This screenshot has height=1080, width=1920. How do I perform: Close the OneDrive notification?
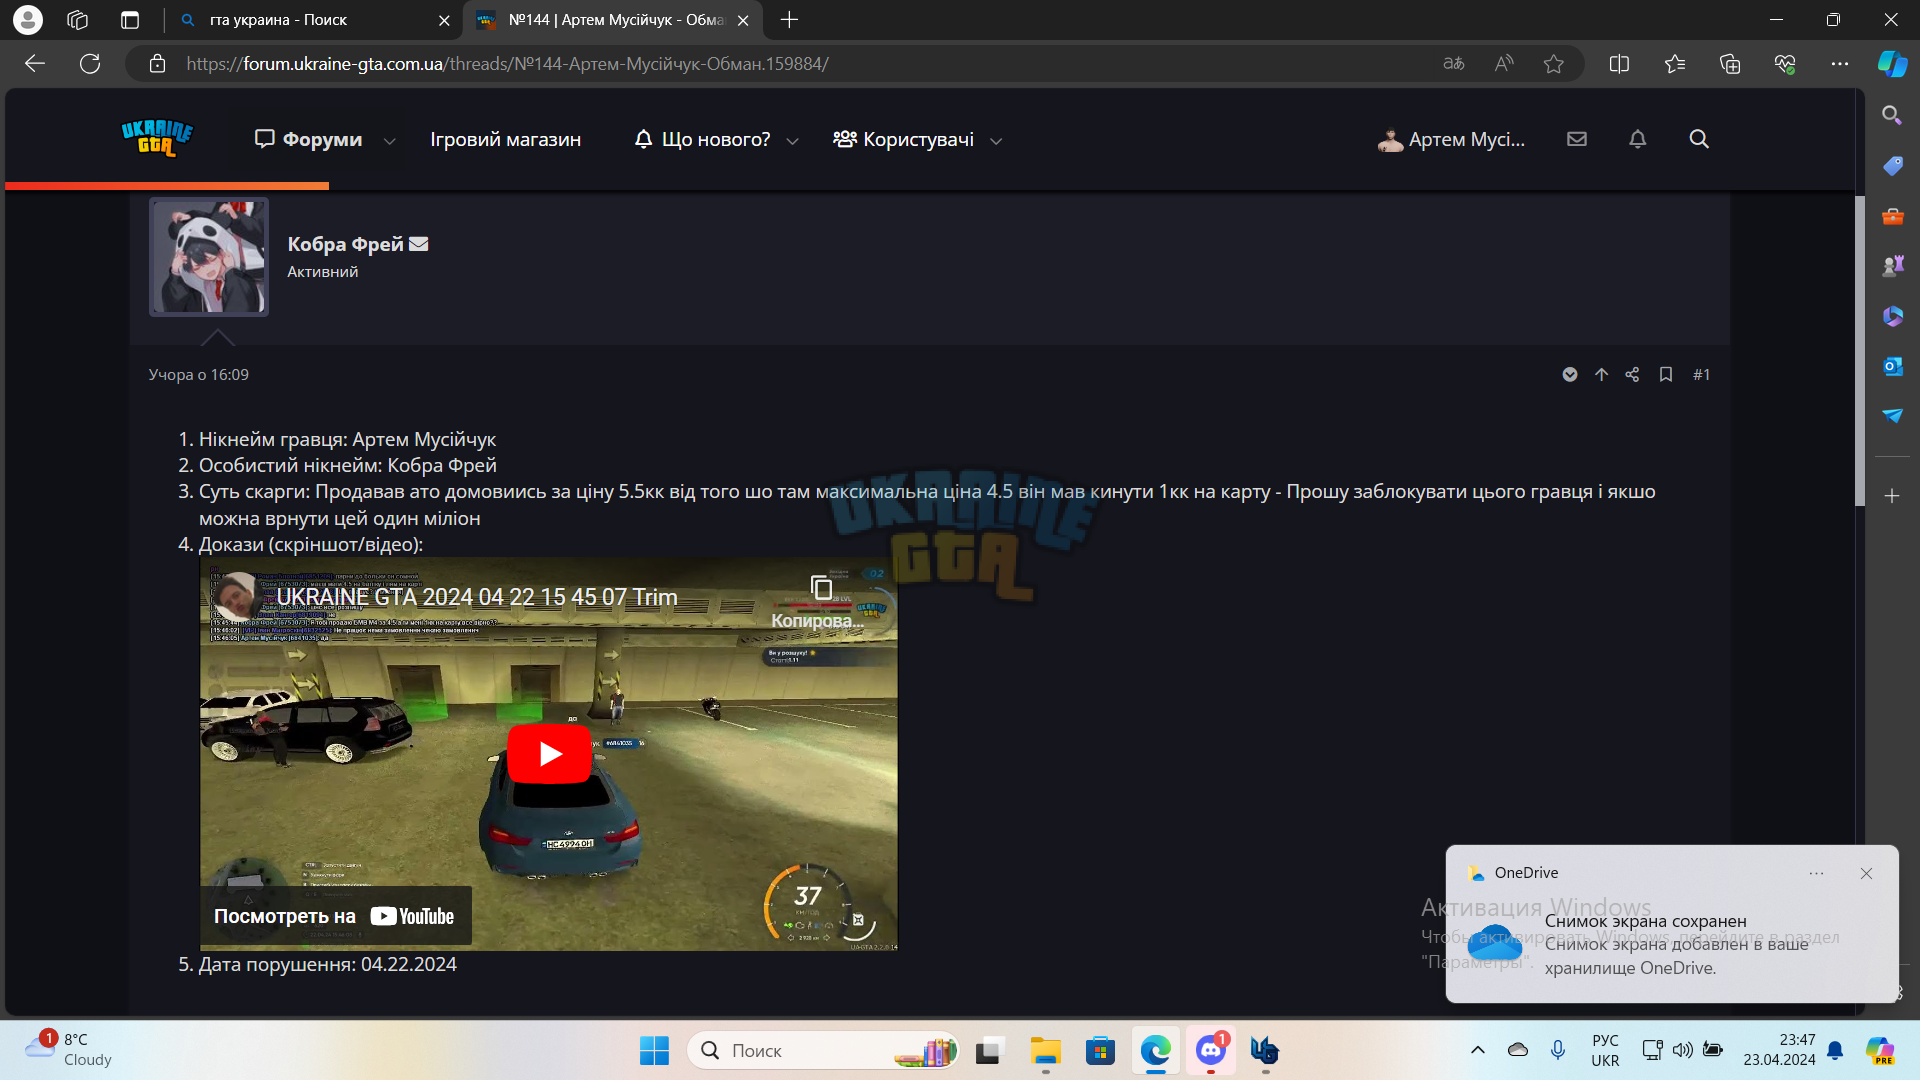pos(1866,873)
